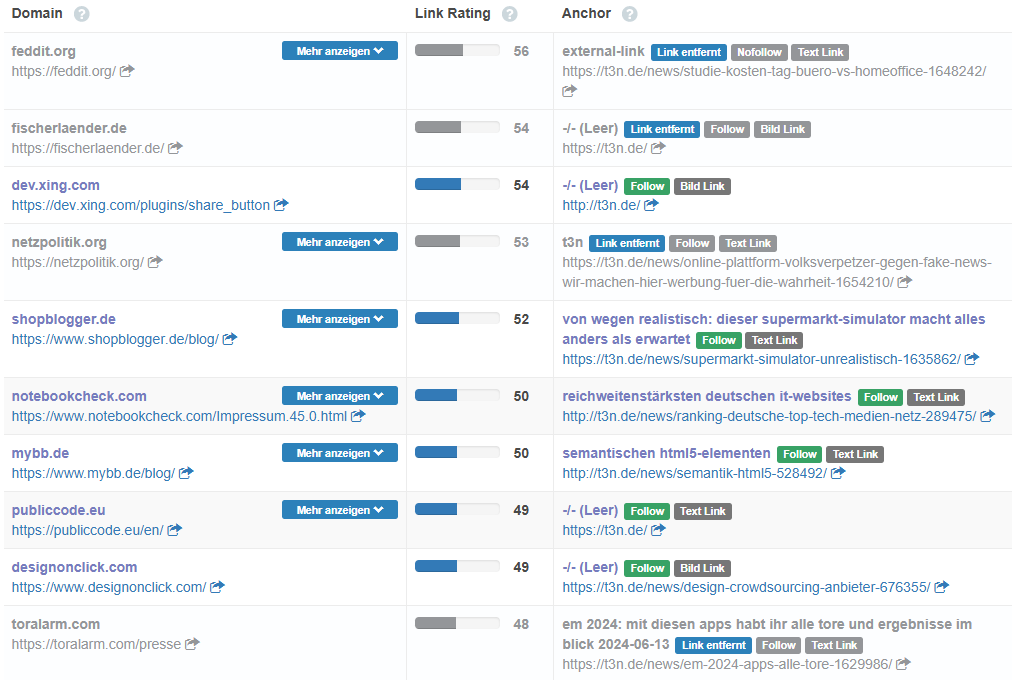Click external icon after notebookcheck Impressum URL
Image resolution: width=1016 pixels, height=680 pixels.
pos(358,416)
